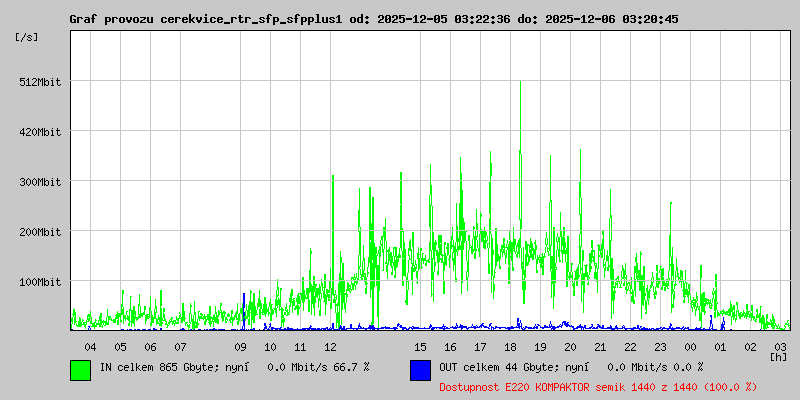The height and width of the screenshot is (400, 800).
Task: Click the 300Mbit y-axis label
Action: [x=41, y=182]
